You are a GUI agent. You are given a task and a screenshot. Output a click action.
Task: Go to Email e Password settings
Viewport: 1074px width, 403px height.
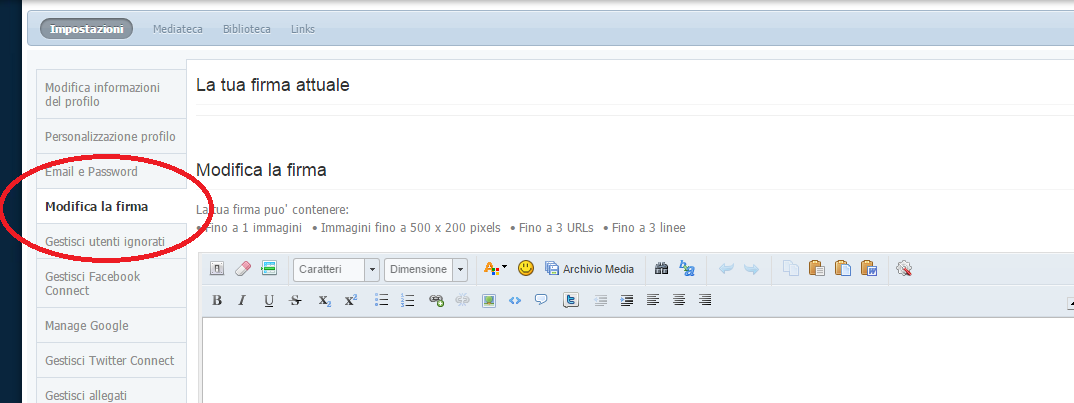pyautogui.click(x=112, y=171)
